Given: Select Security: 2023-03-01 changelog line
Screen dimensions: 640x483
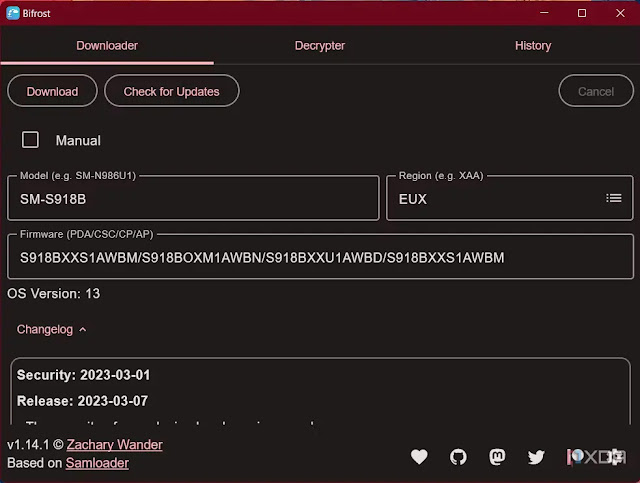Looking at the screenshot, I should coord(84,375).
